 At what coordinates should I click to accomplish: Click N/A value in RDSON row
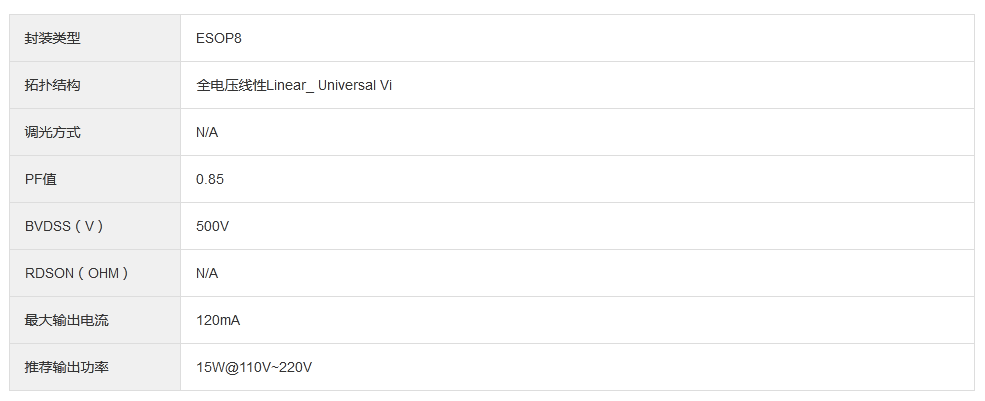tap(207, 274)
